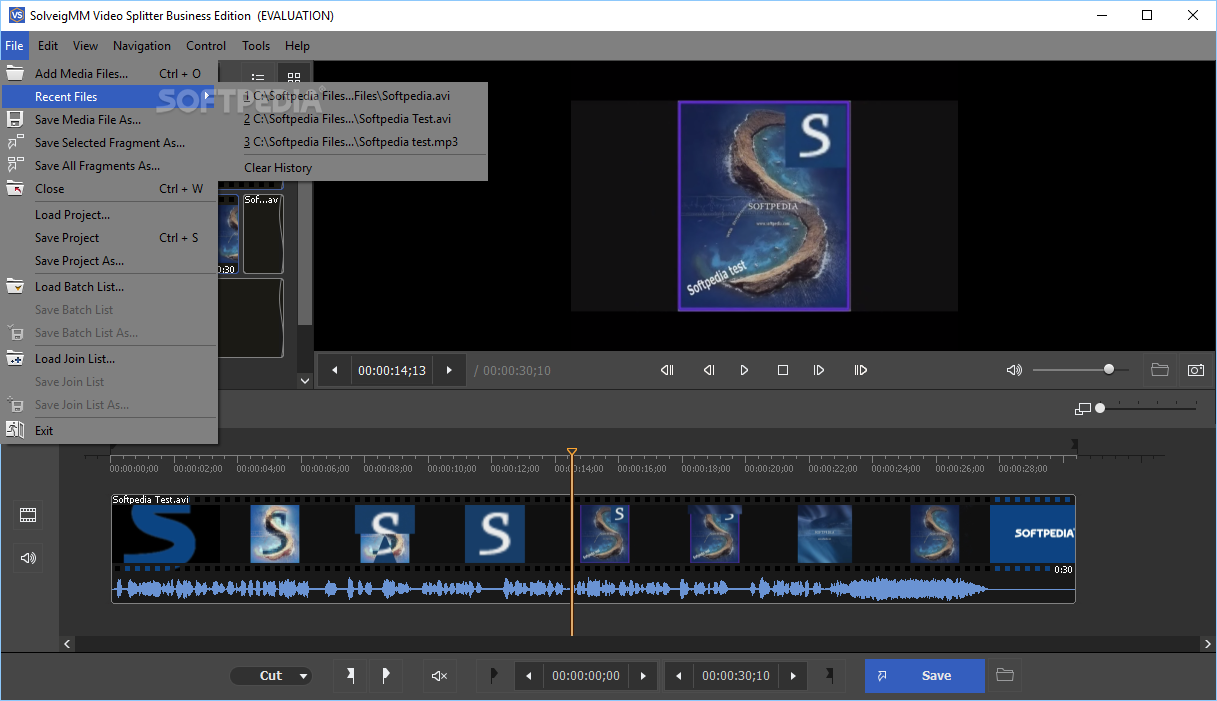The height and width of the screenshot is (701, 1217).
Task: Click the audio waveform track
Action: click(x=593, y=589)
